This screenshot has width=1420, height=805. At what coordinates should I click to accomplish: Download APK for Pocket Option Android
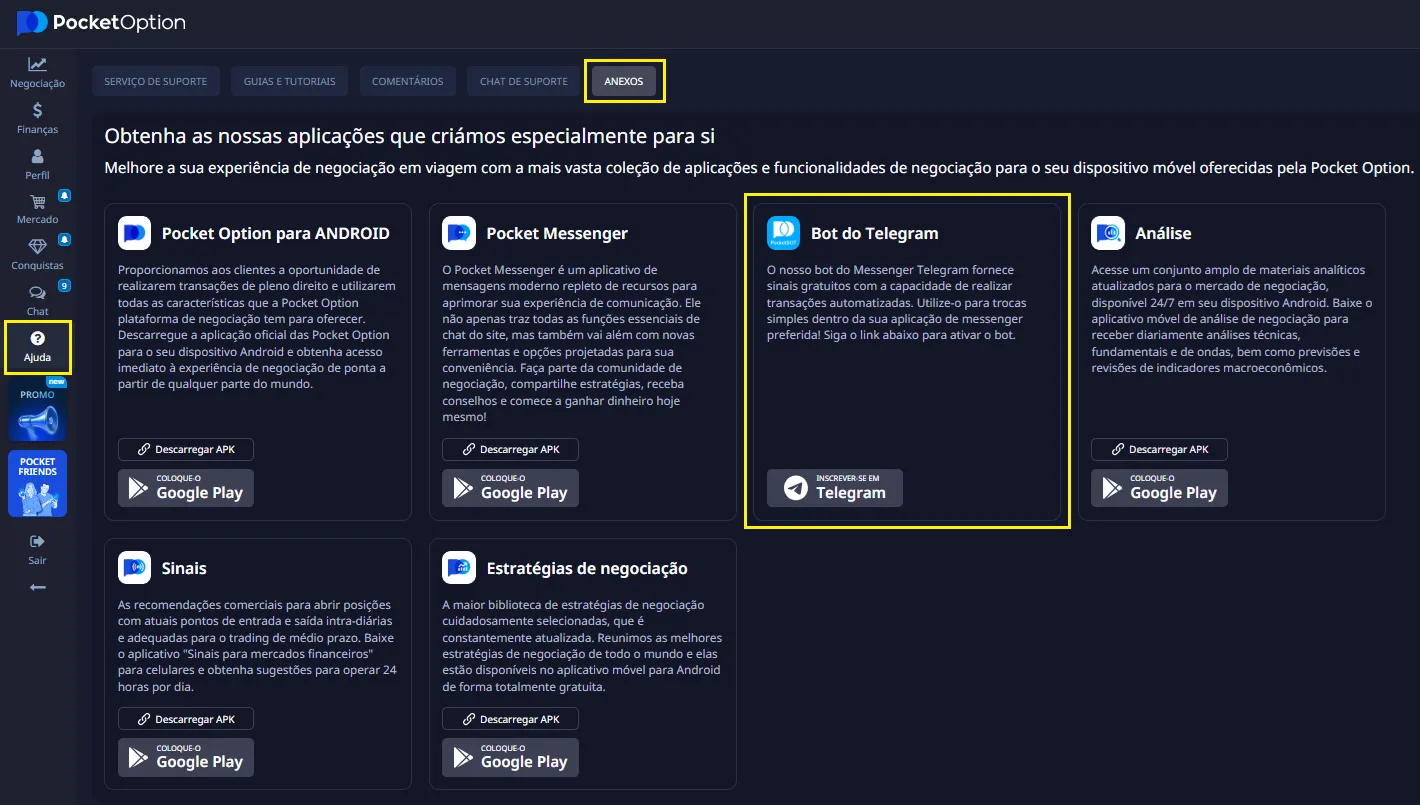tap(186, 449)
